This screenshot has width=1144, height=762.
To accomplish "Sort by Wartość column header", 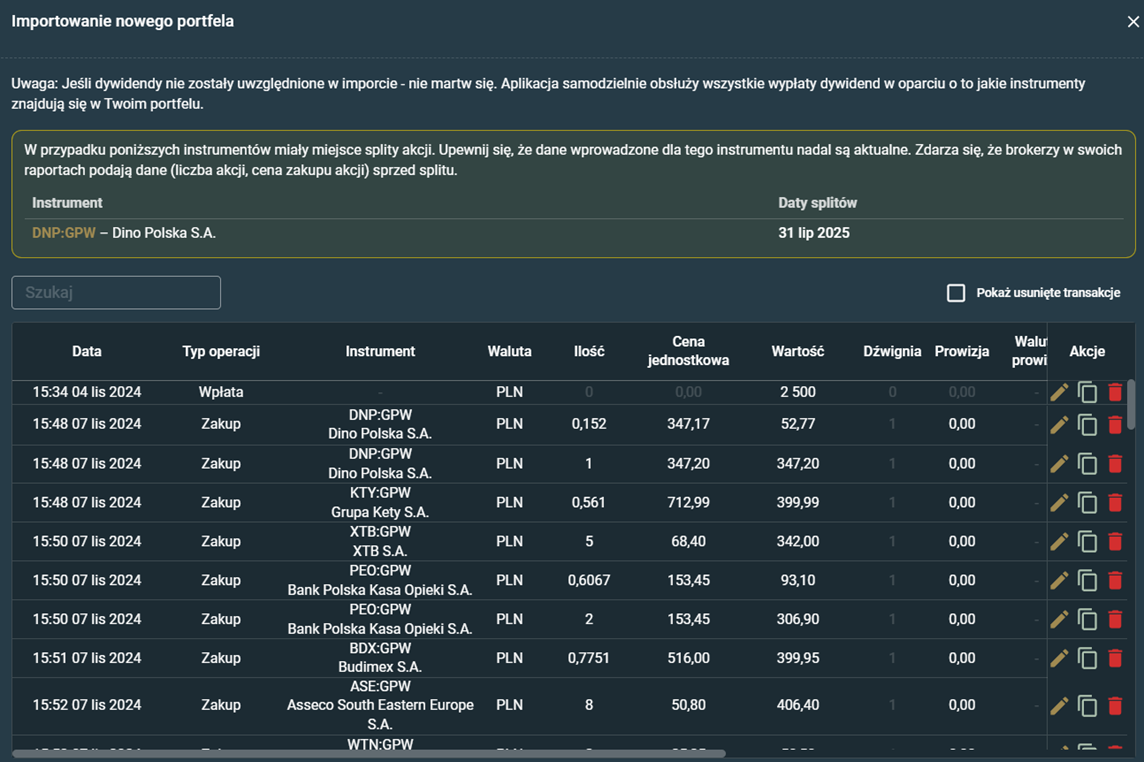I will point(797,351).
